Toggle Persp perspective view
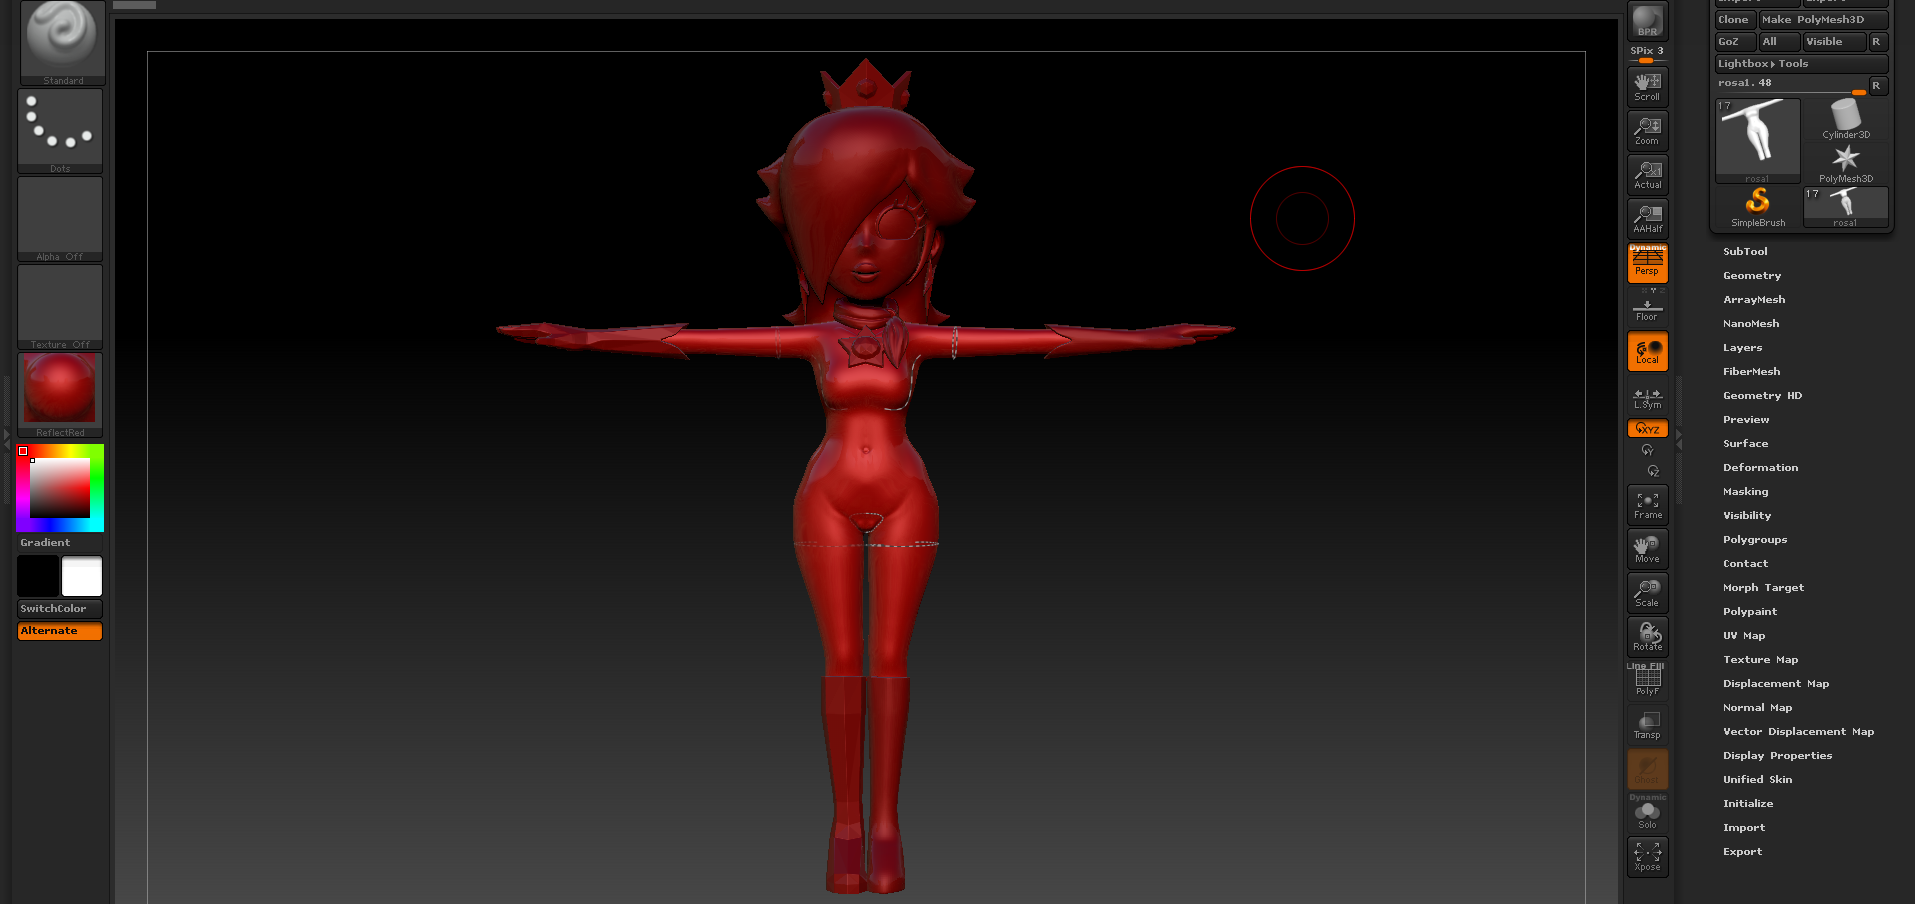The height and width of the screenshot is (904, 1915). coord(1647,263)
